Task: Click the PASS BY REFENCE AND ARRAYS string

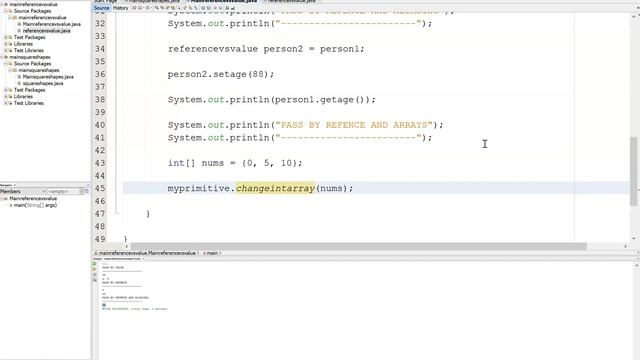Action: tap(354, 125)
